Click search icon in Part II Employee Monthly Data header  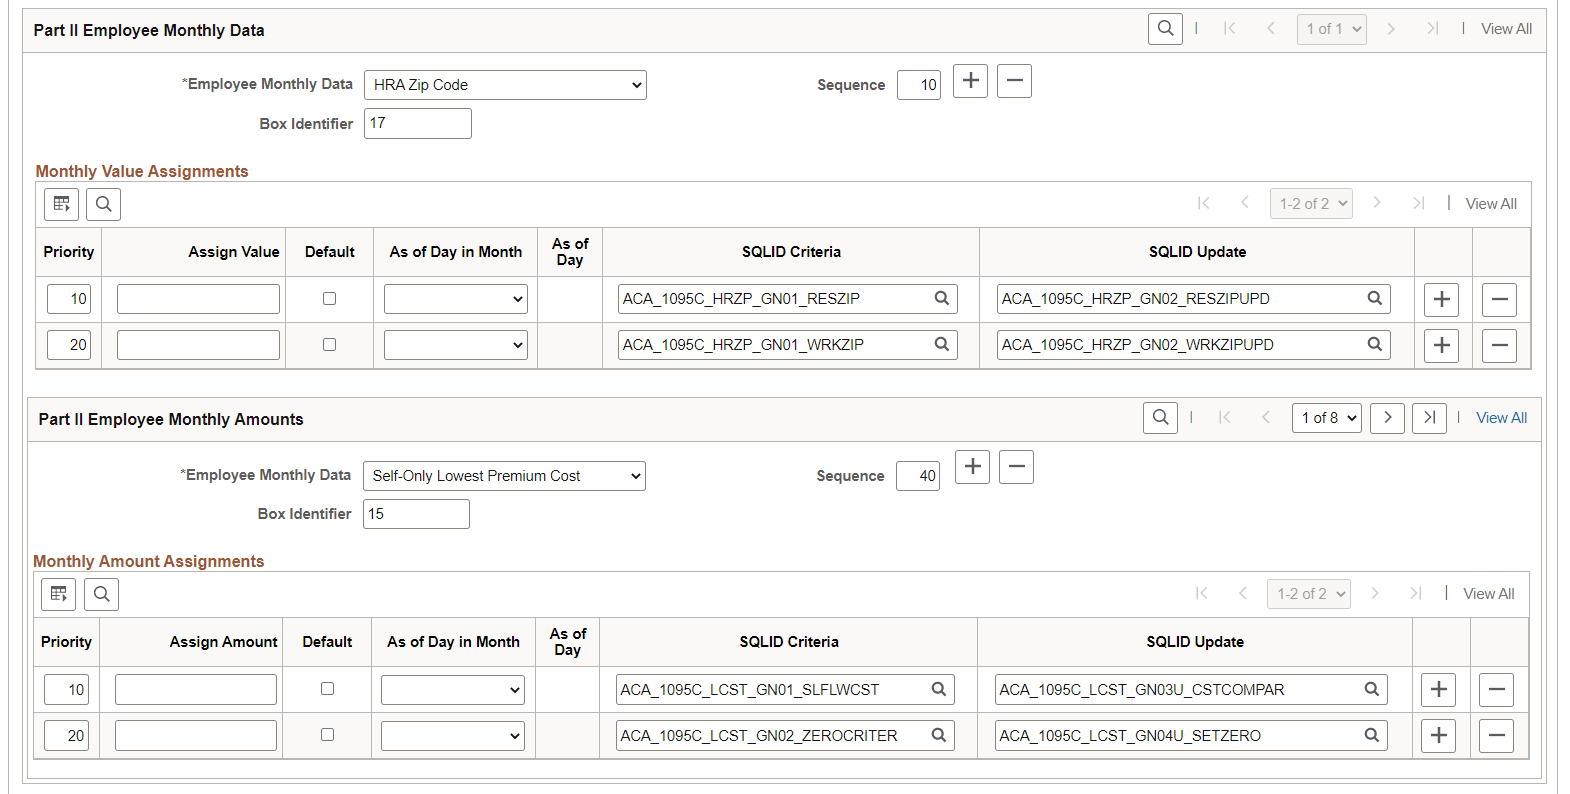point(1165,29)
